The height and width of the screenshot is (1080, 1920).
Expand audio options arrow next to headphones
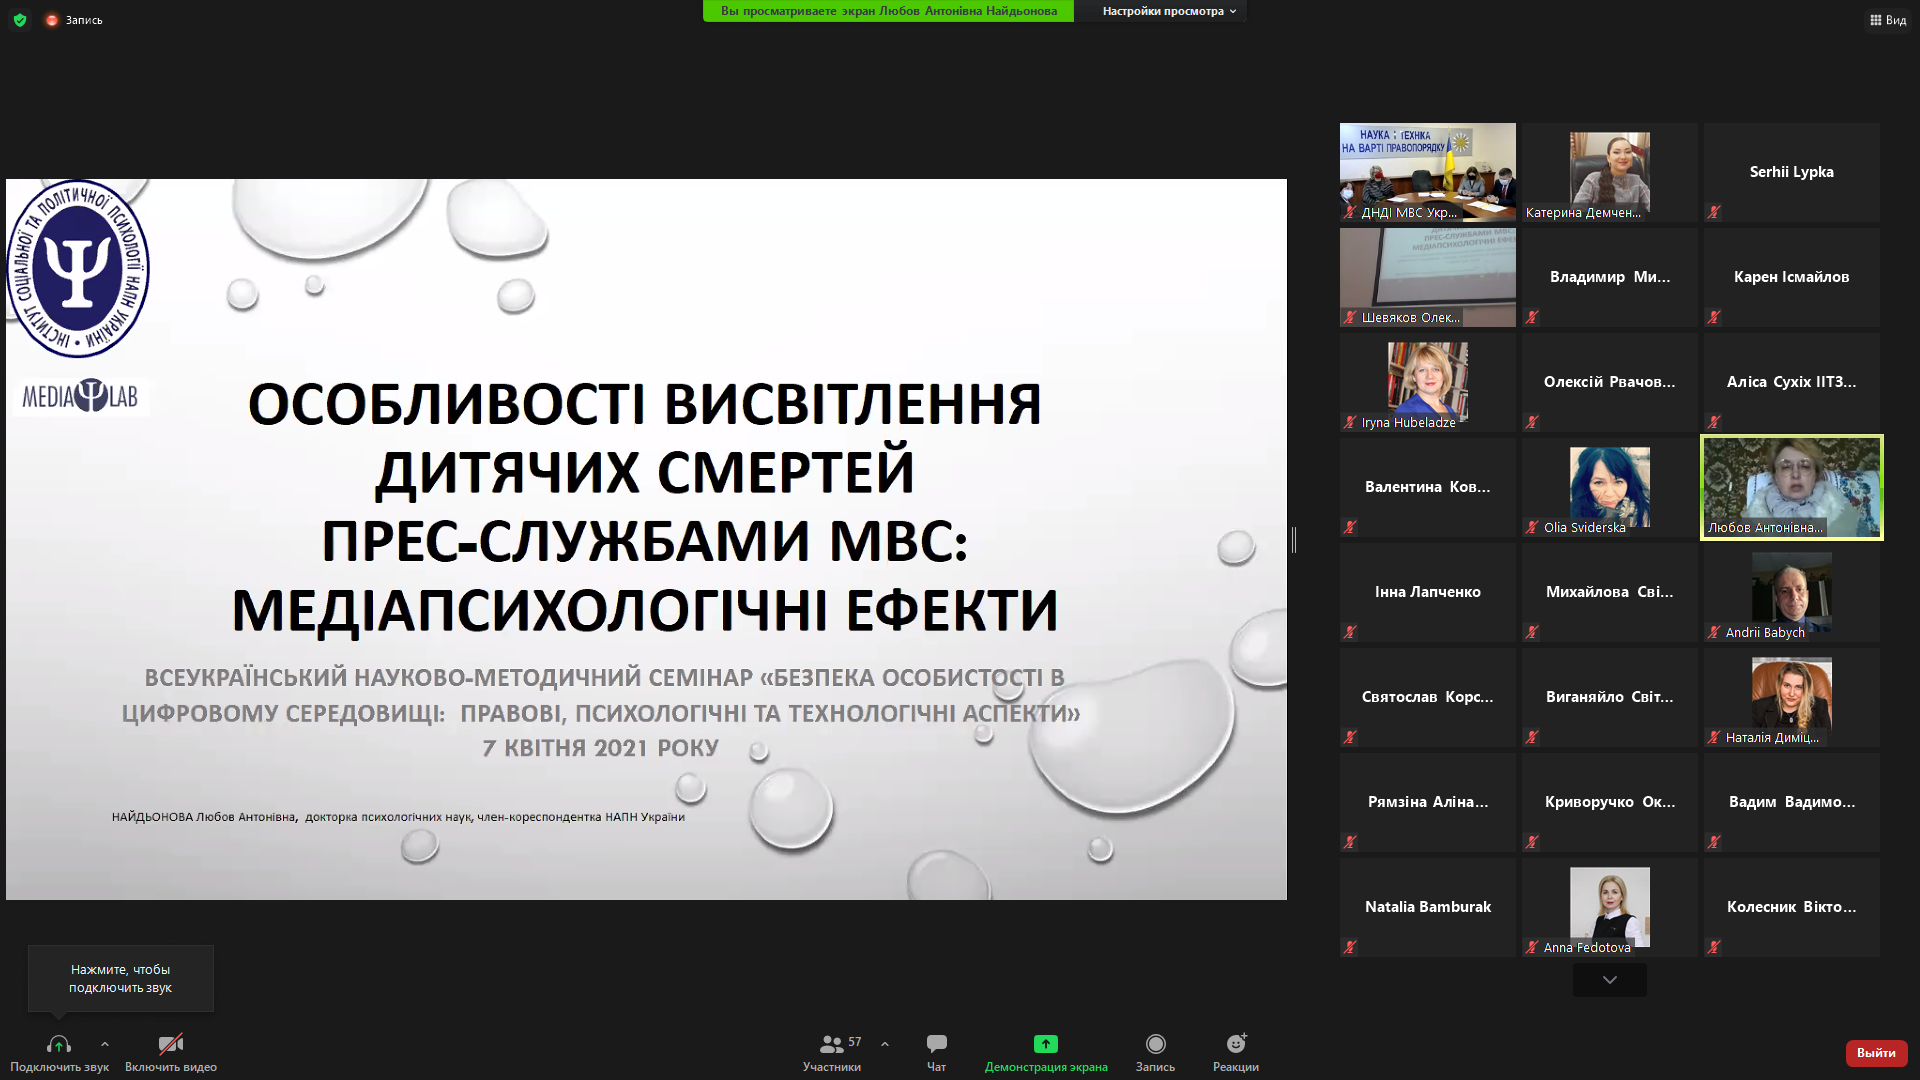[105, 1044]
